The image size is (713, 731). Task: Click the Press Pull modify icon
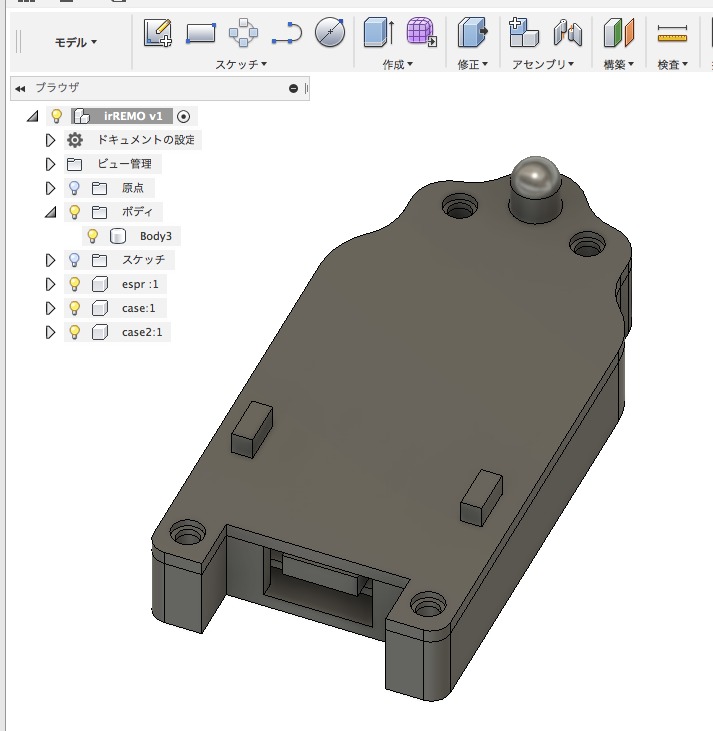coord(471,33)
